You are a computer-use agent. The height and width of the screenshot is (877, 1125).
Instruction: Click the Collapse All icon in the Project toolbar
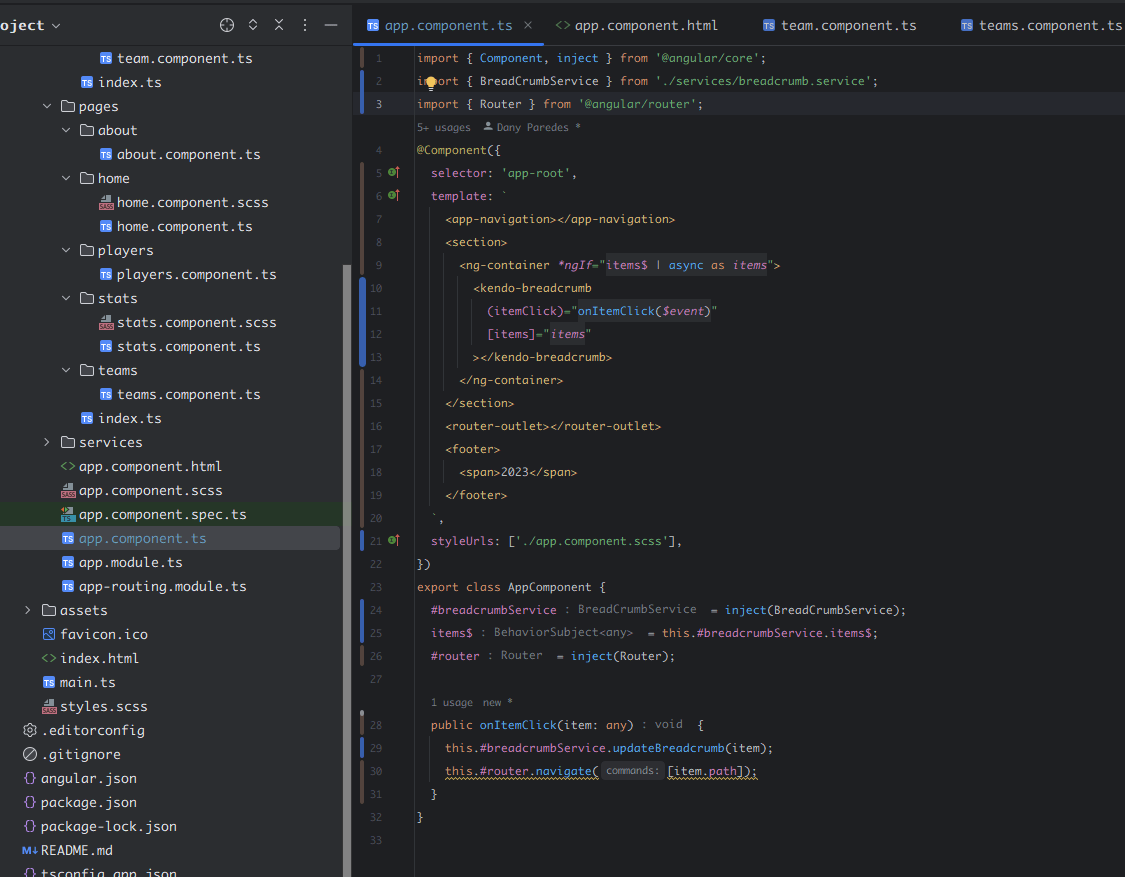tap(278, 25)
